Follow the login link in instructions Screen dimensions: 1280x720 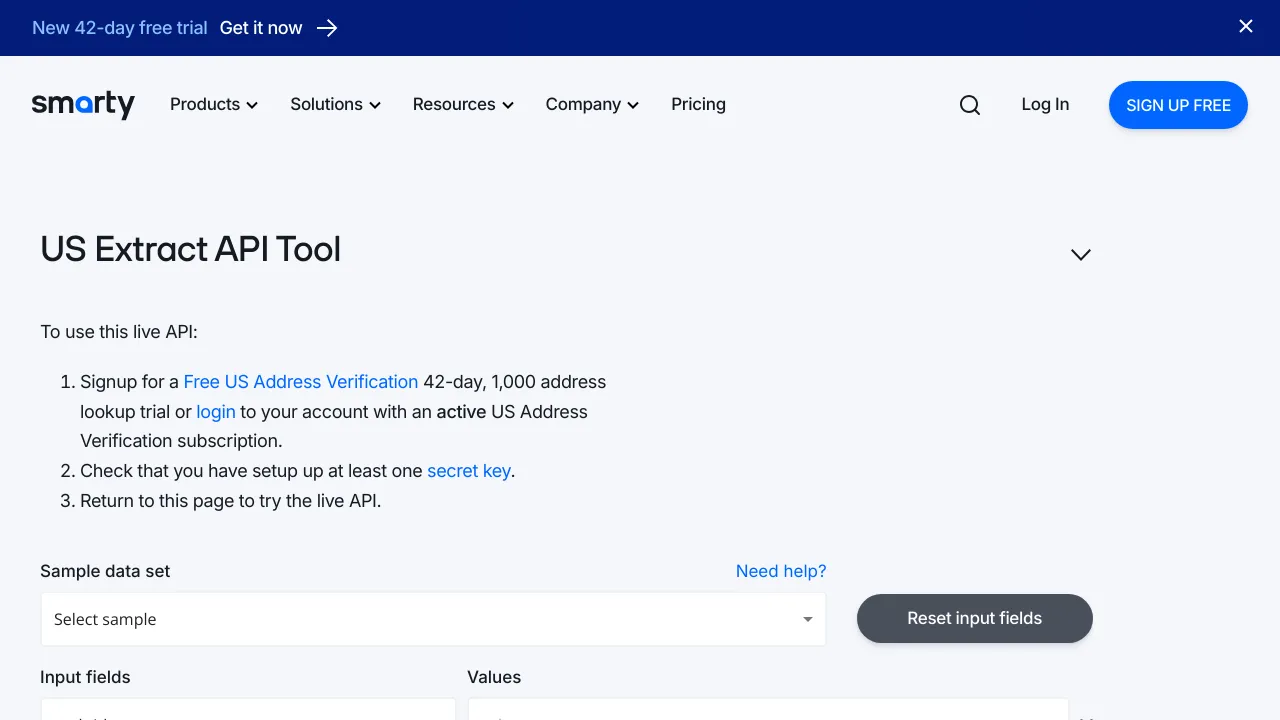pyautogui.click(x=216, y=412)
